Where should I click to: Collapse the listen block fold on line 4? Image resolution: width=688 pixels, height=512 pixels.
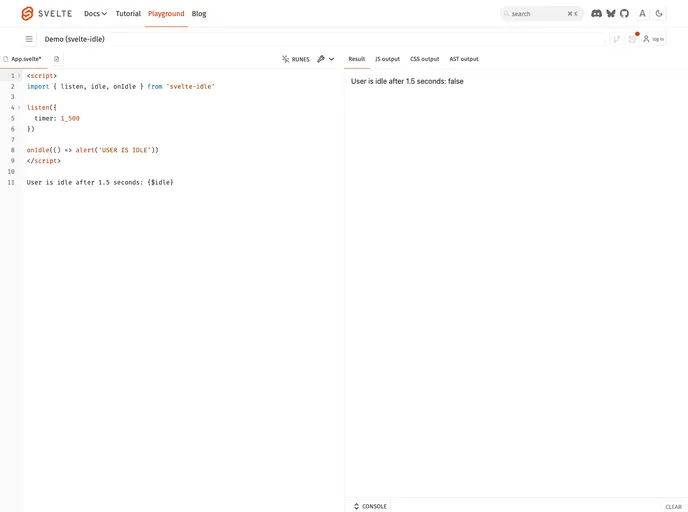pyautogui.click(x=19, y=107)
